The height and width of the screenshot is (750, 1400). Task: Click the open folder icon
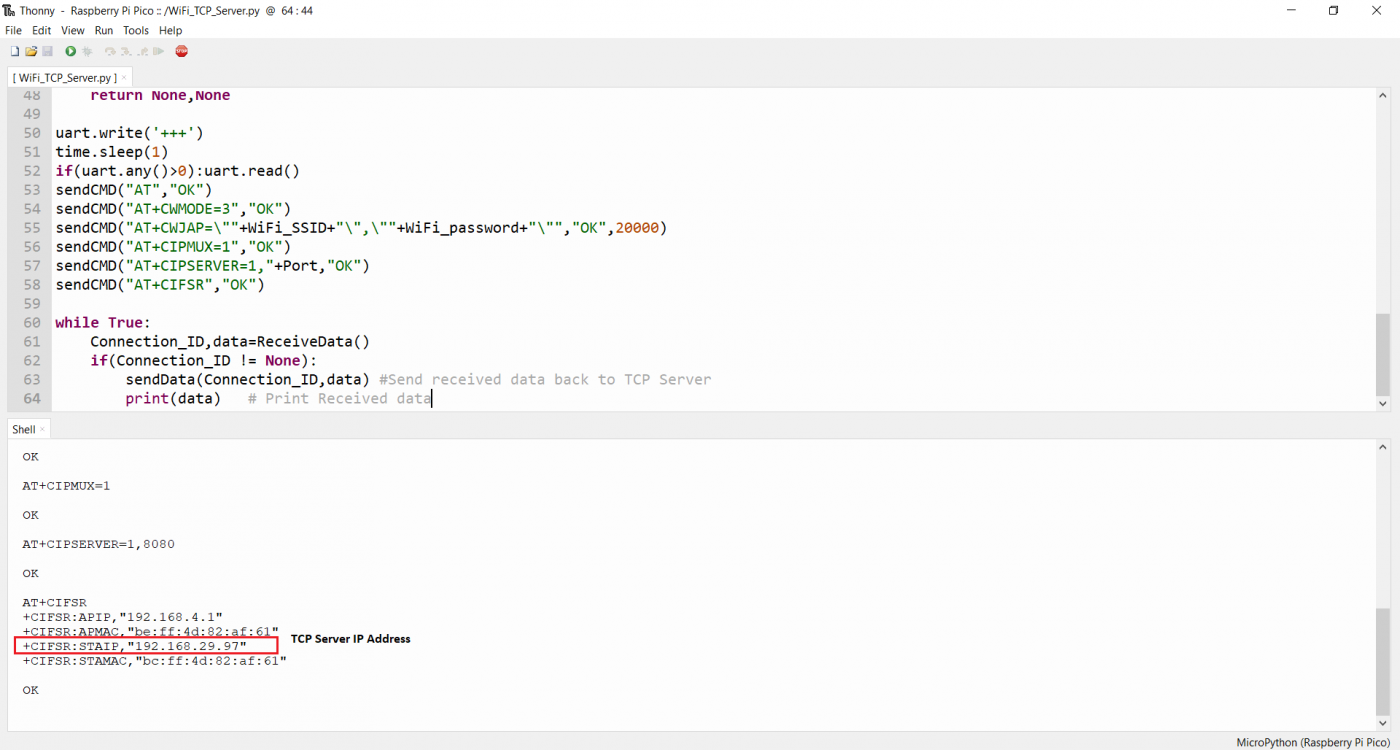[x=31, y=51]
